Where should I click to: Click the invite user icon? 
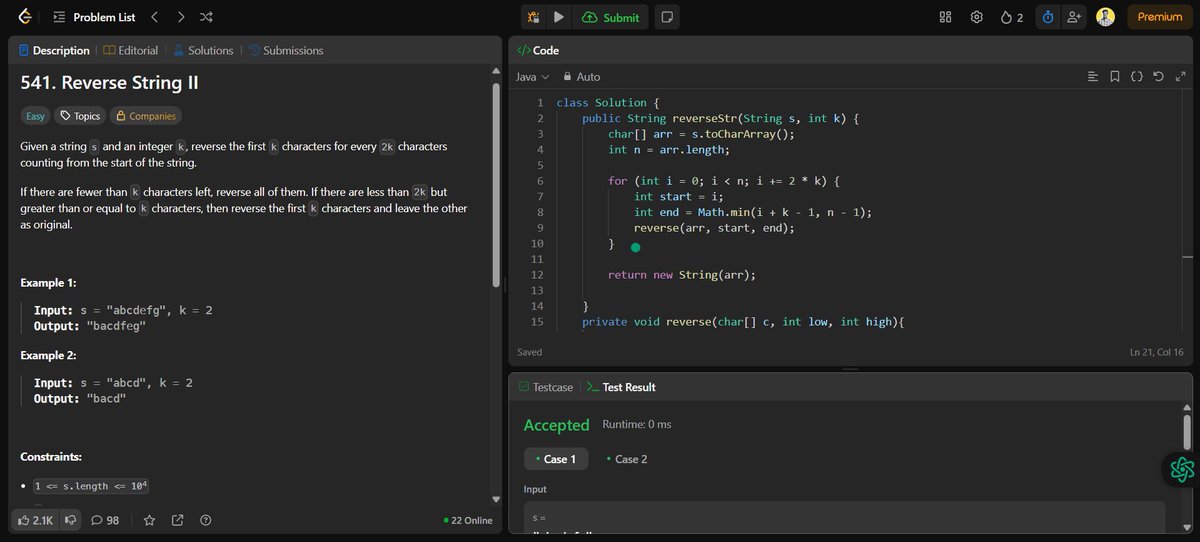[x=1074, y=17]
